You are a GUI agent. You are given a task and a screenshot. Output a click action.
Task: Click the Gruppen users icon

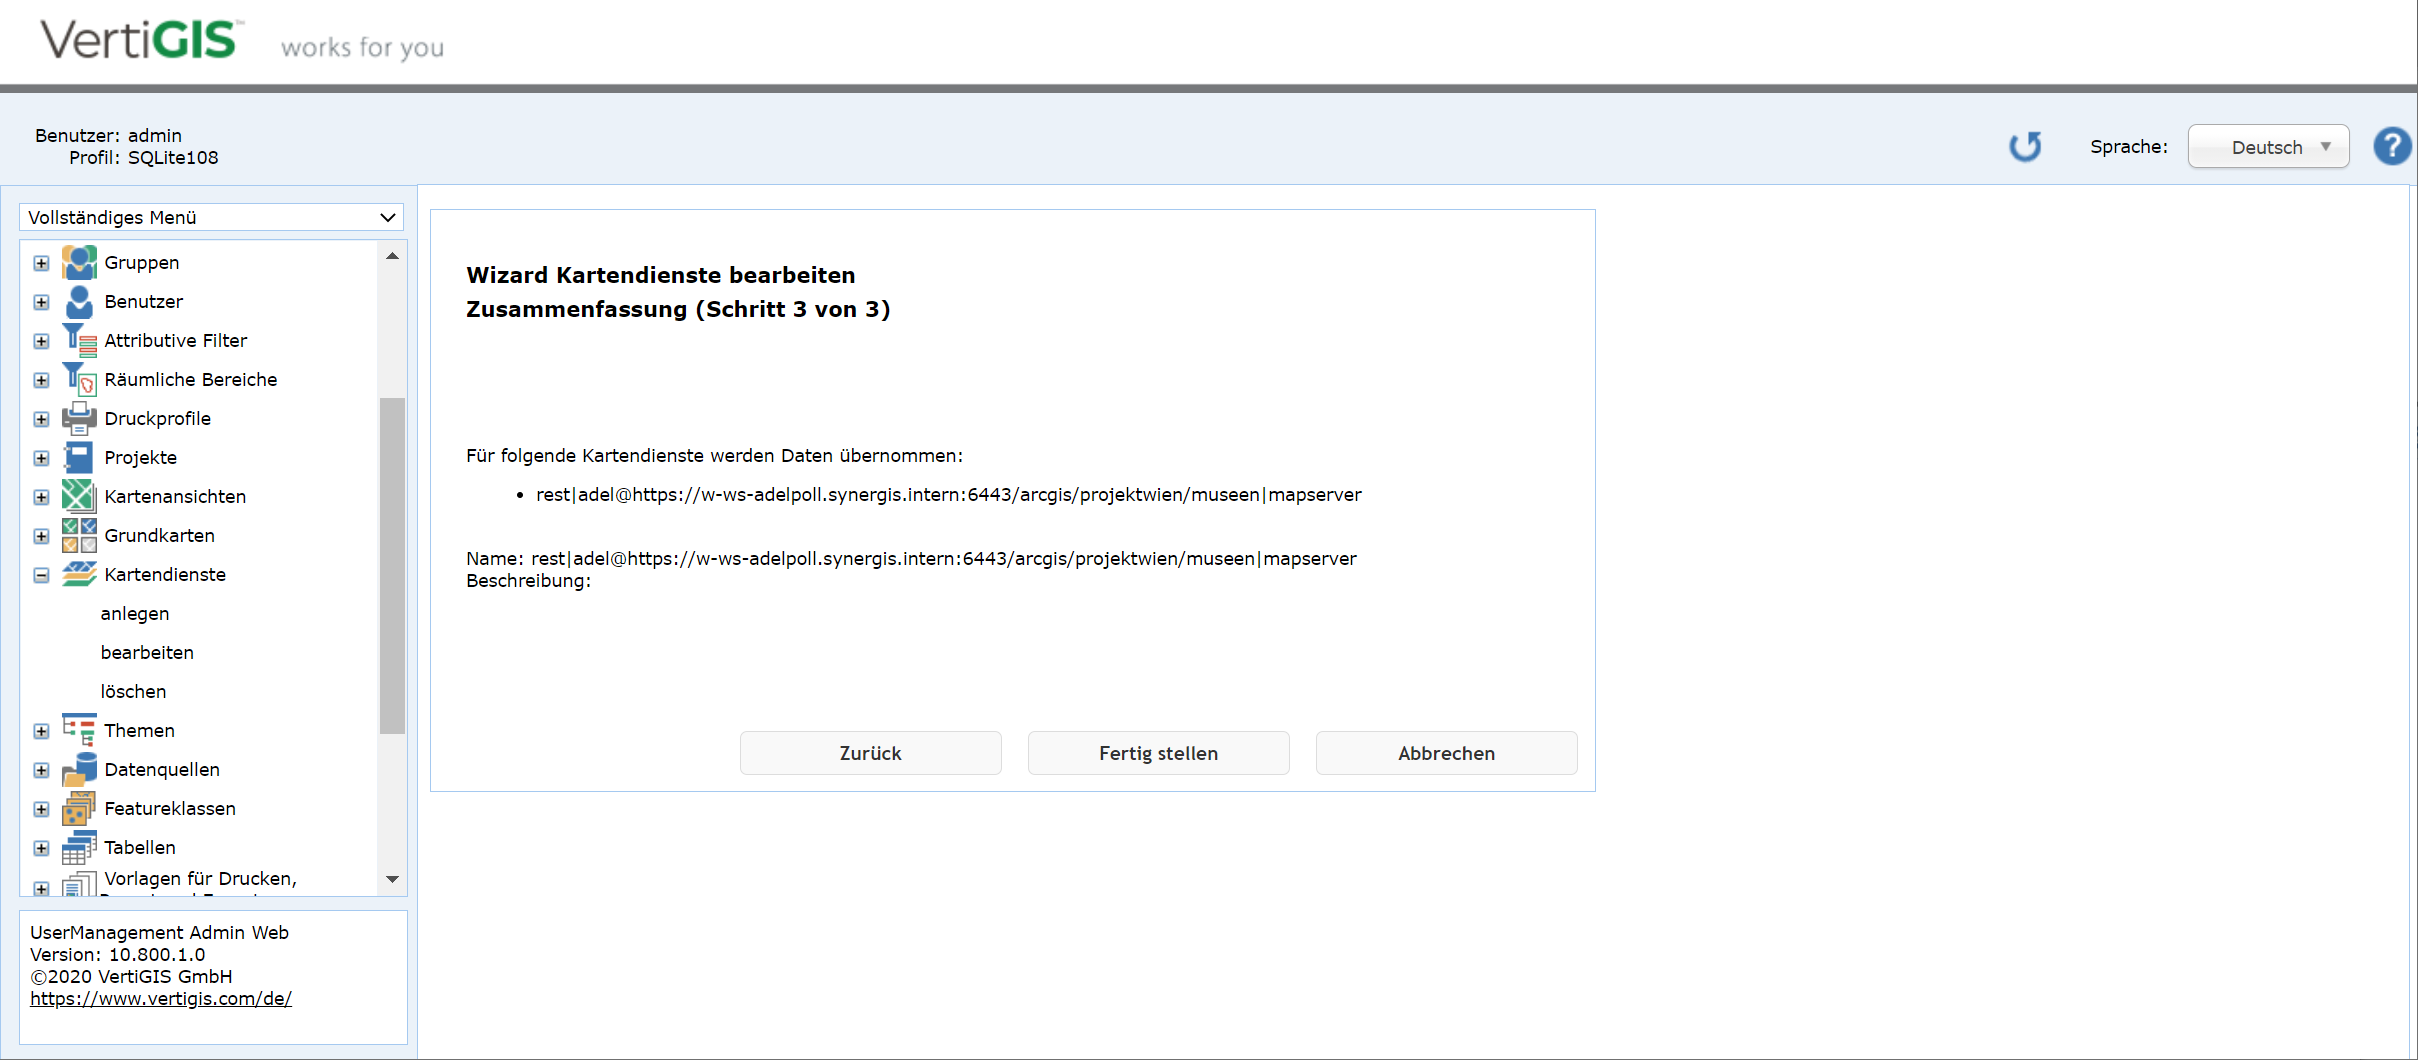[x=79, y=262]
